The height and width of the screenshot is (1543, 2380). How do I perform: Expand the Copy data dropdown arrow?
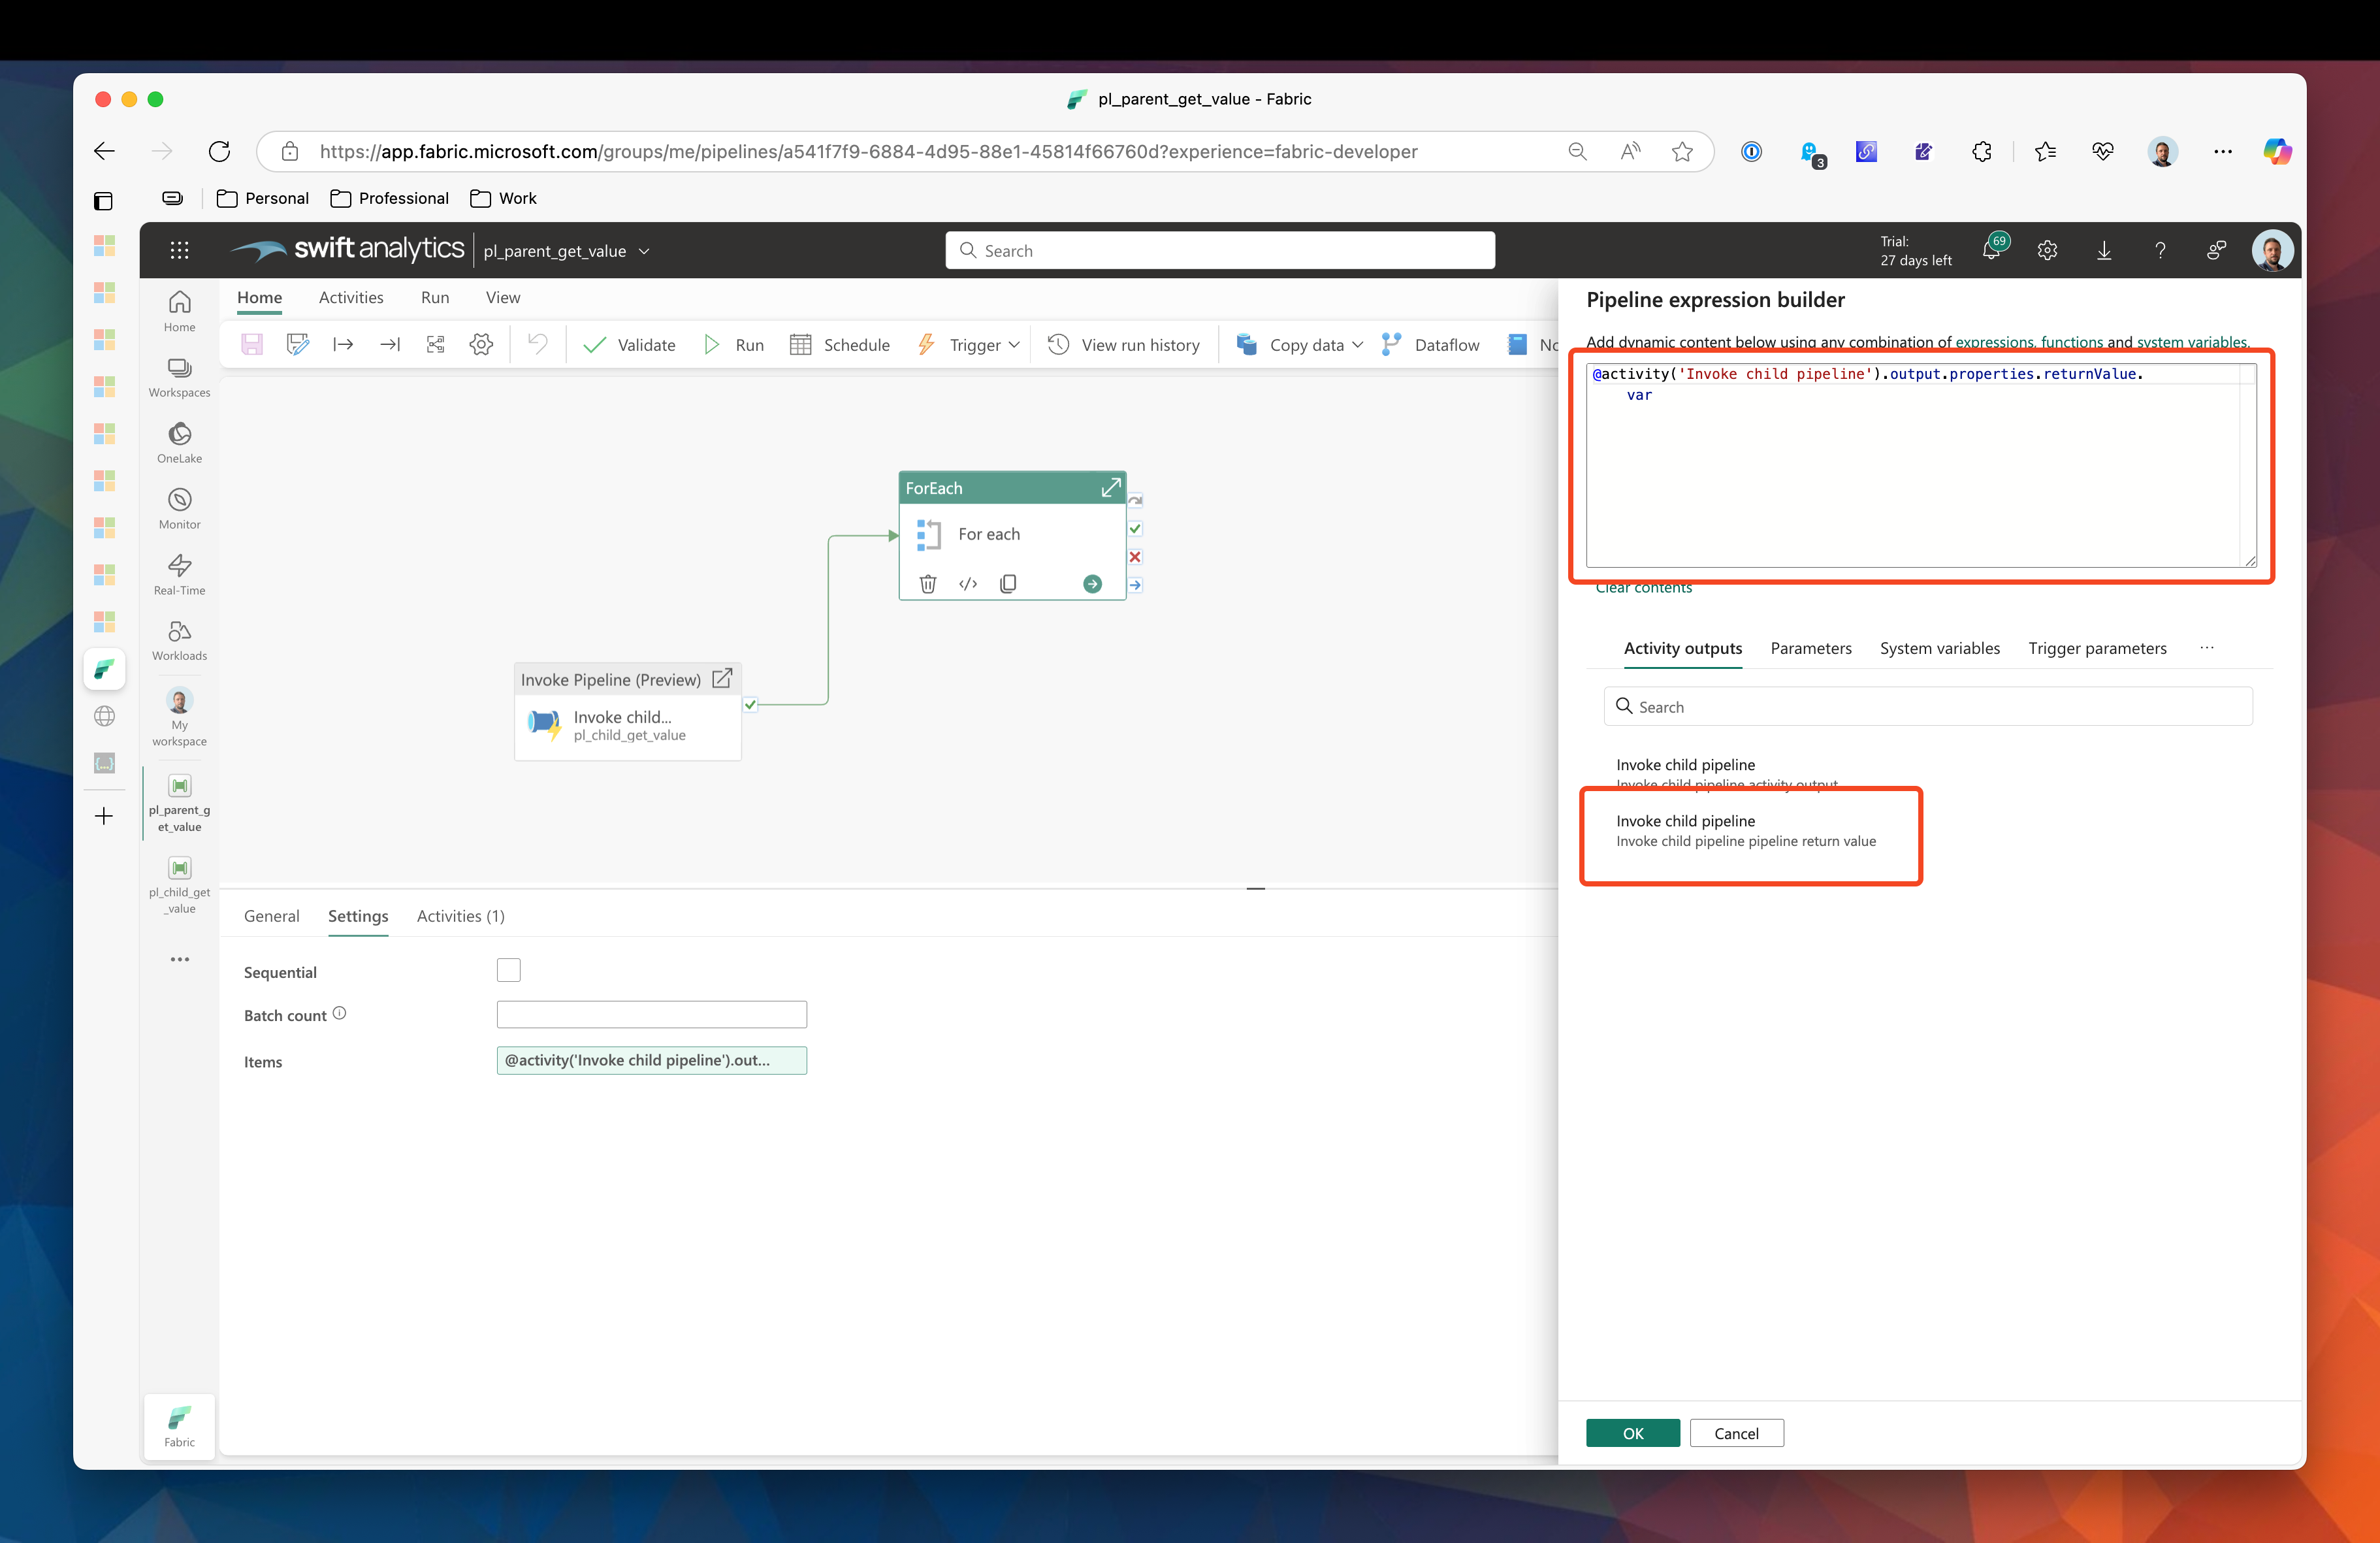[1357, 345]
